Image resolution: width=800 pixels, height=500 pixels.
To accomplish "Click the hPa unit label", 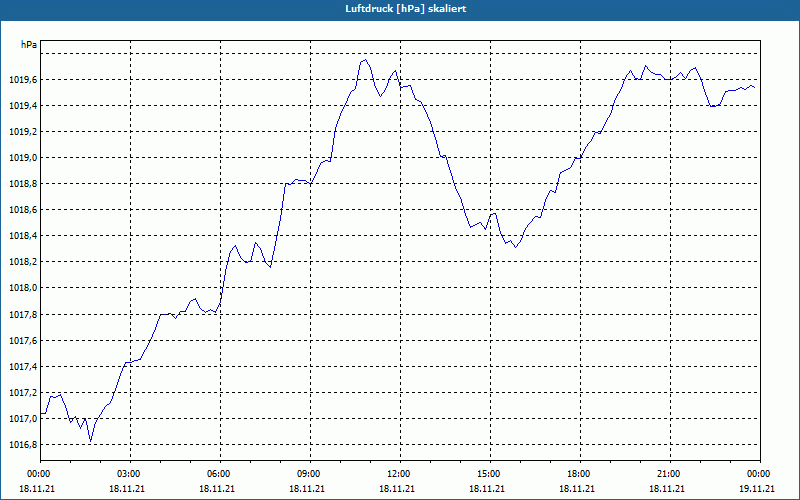I will point(29,44).
